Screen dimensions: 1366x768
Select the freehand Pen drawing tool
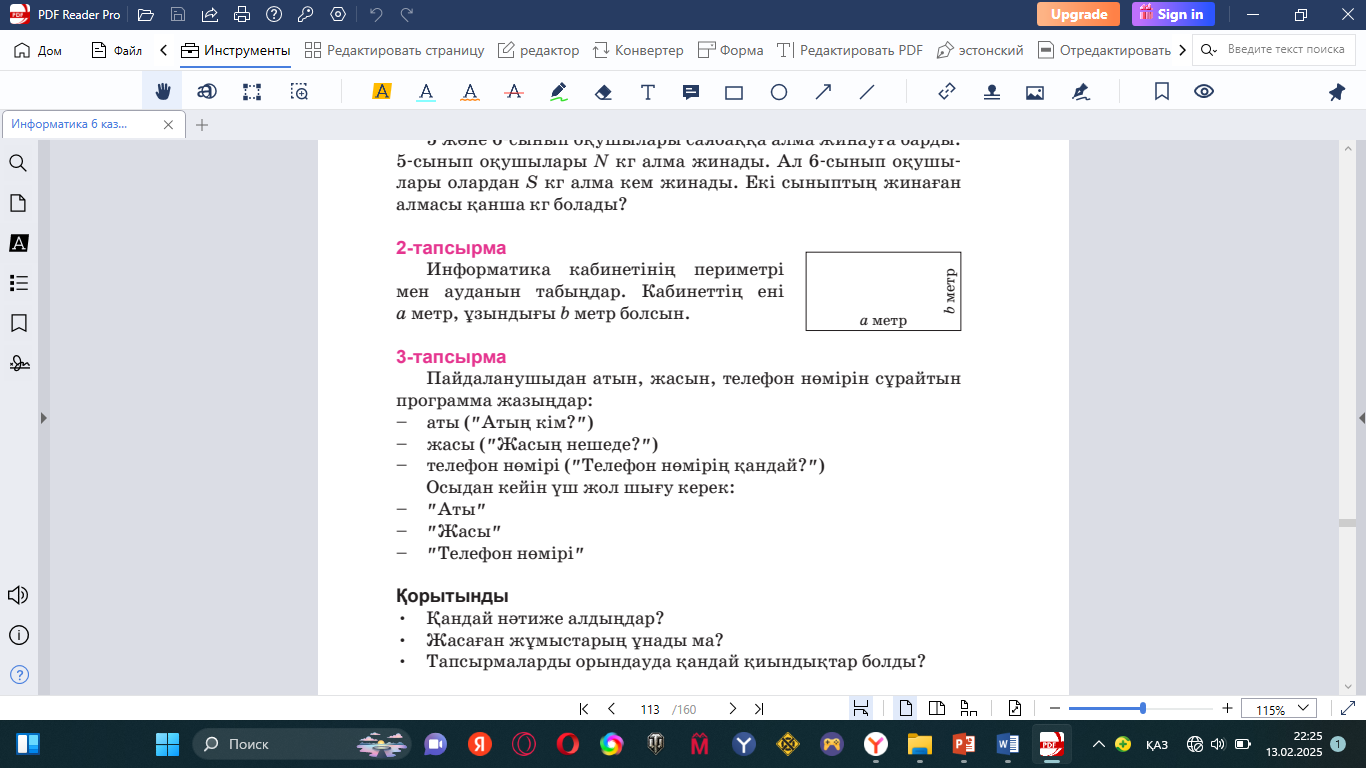[559, 92]
